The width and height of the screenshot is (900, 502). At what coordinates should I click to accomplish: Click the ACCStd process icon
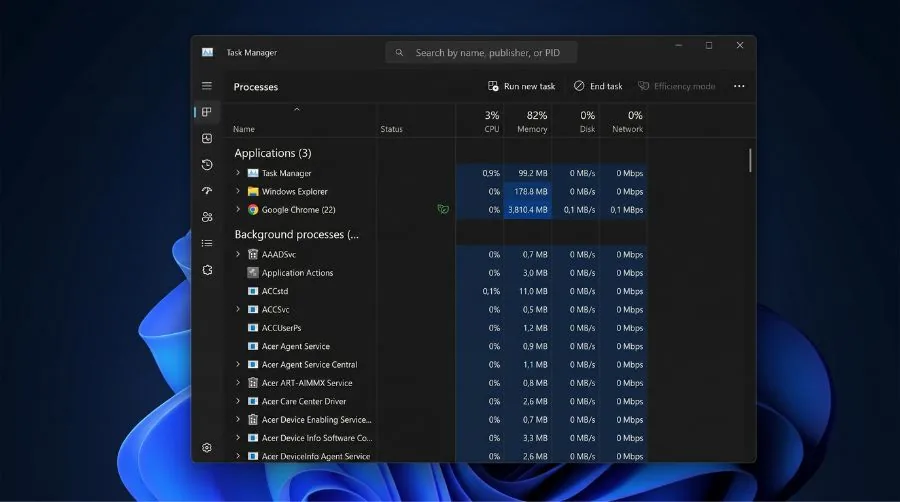253,291
